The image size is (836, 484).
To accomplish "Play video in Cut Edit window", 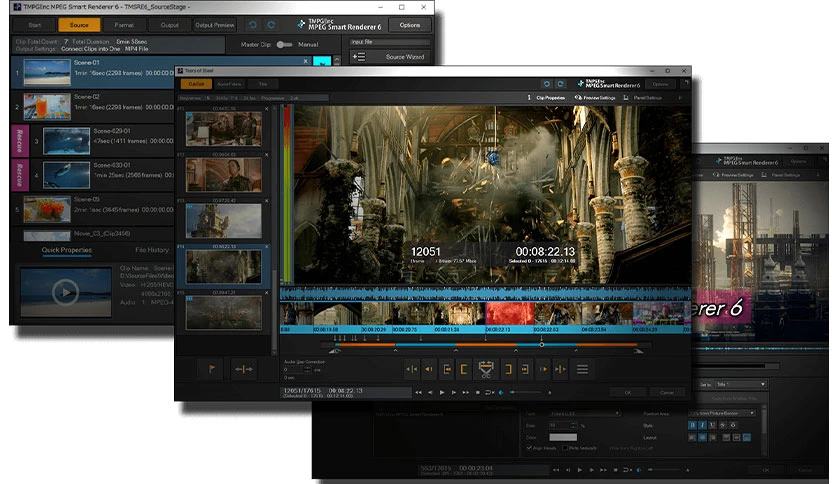I will pos(441,392).
